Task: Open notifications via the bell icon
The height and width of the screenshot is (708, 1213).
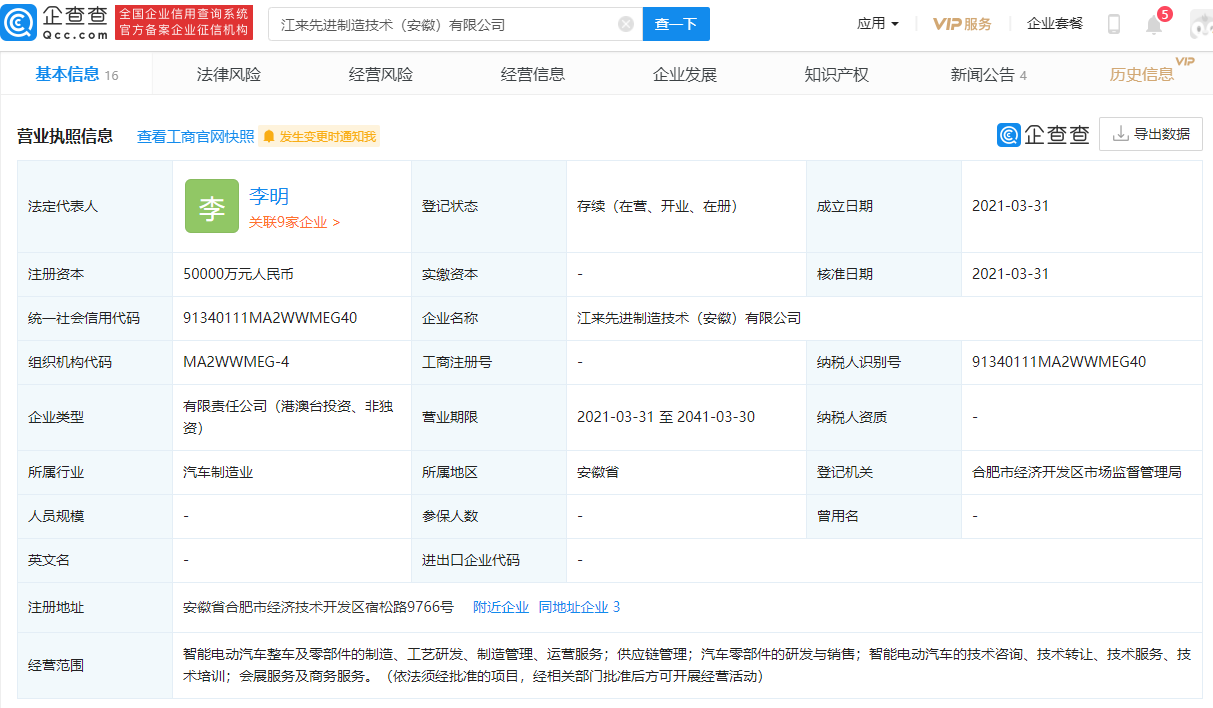Action: point(1155,22)
